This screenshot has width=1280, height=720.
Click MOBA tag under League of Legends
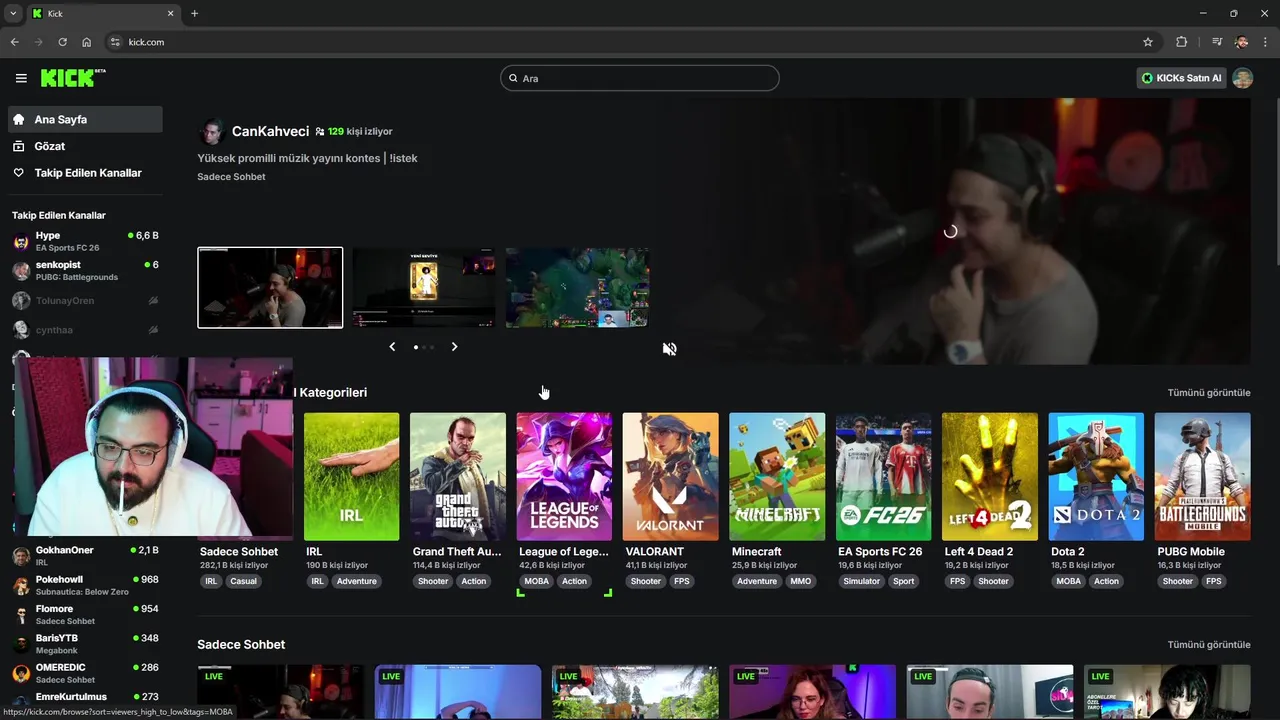click(537, 581)
